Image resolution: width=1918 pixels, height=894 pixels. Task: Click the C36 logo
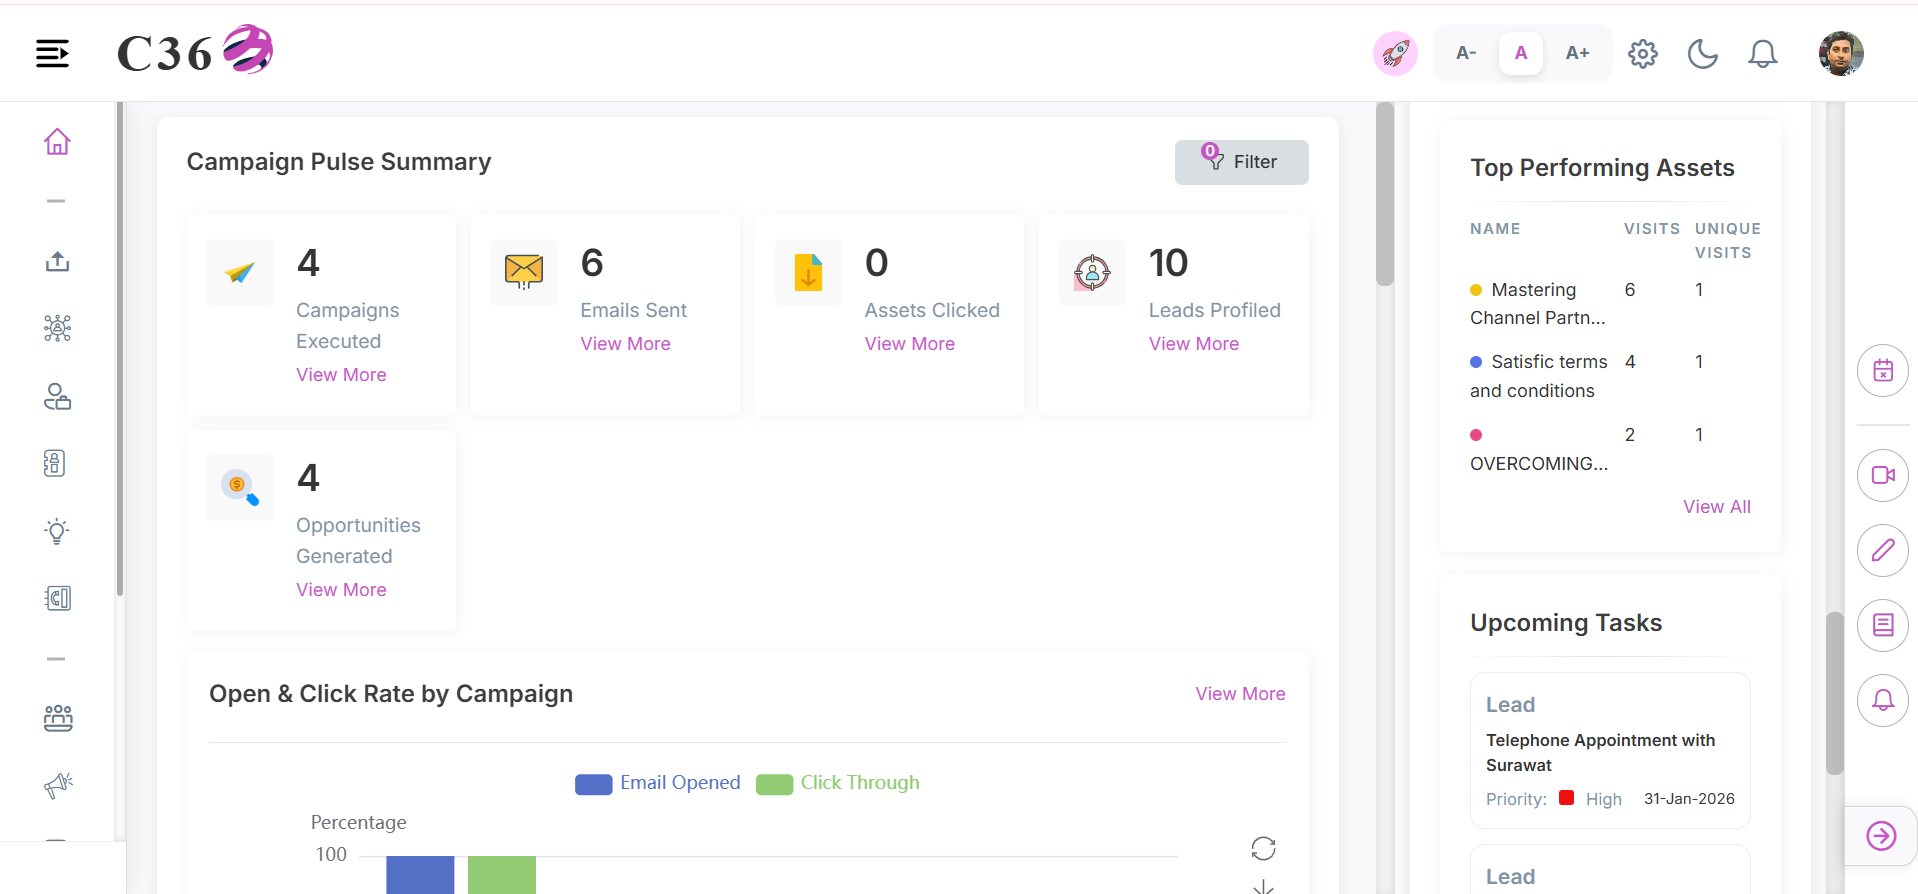(x=195, y=51)
